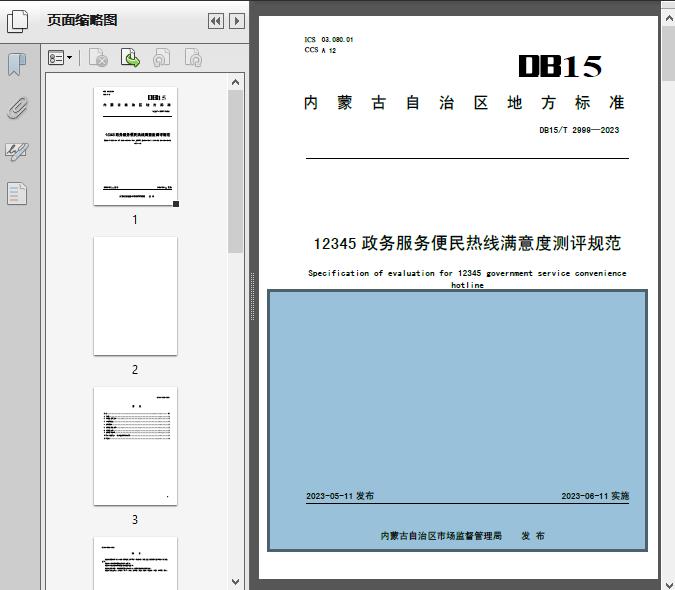
Task: Expand the thumbnails pane with right-arrow button
Action: 236,21
